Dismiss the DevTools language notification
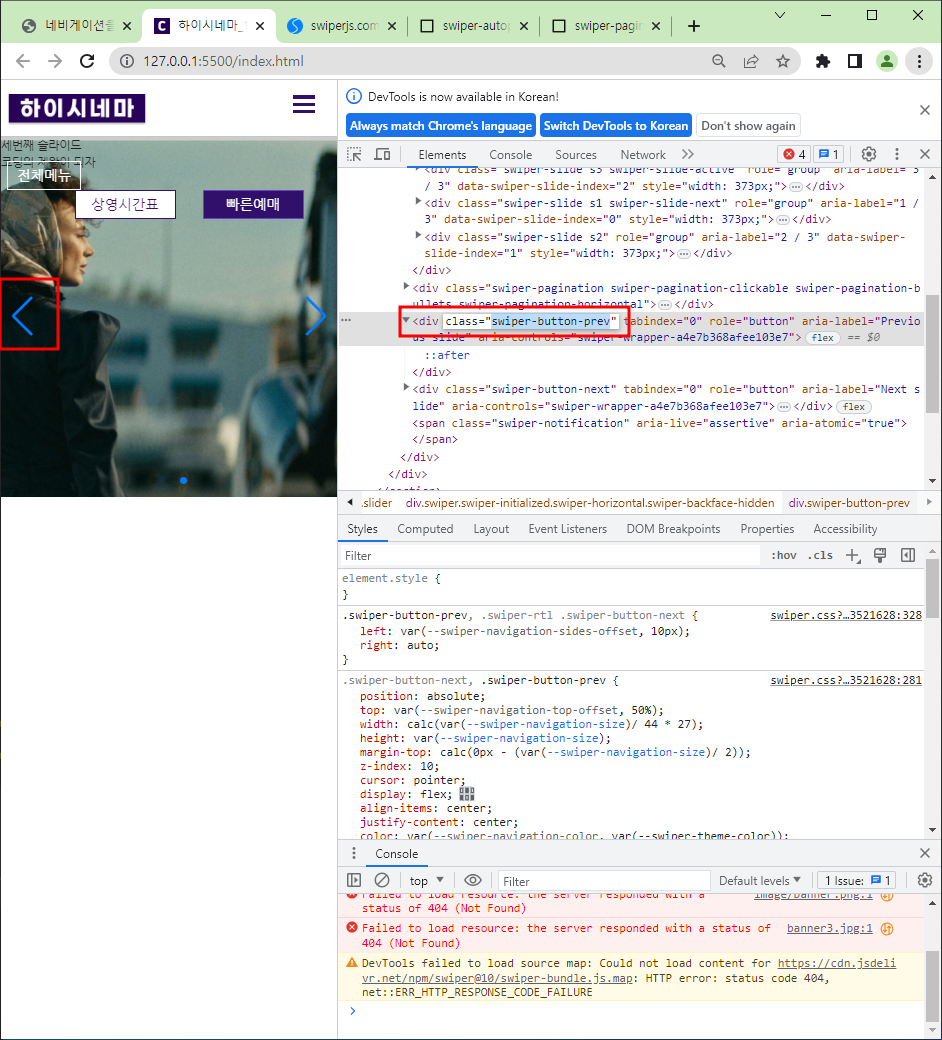 coord(925,110)
